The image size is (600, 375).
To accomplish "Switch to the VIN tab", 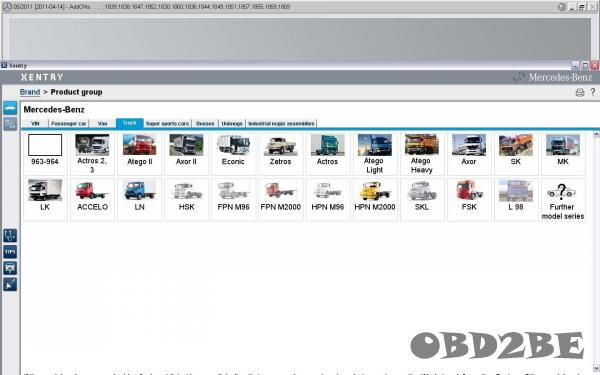I will [35, 124].
